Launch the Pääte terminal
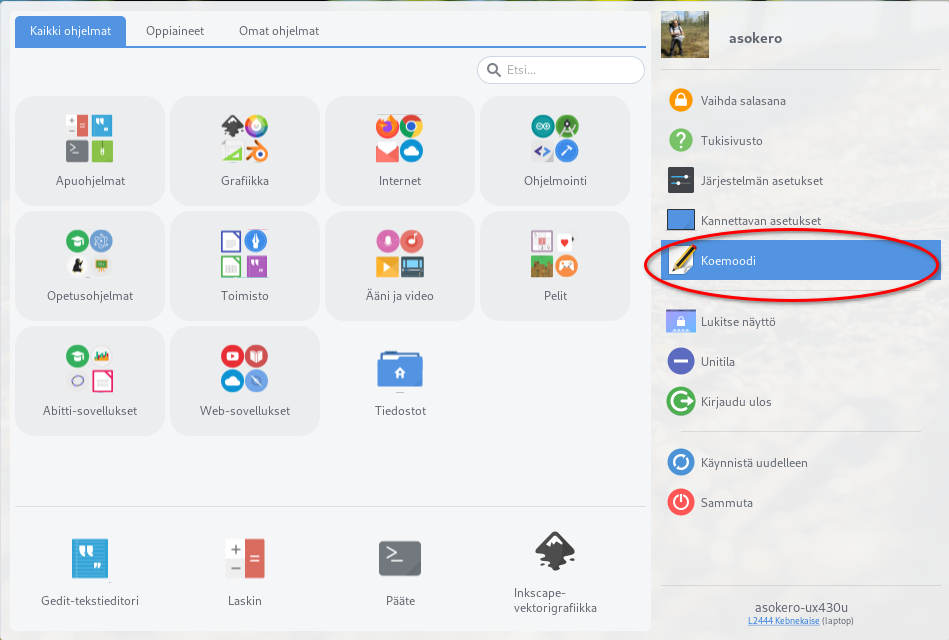 (x=399, y=572)
